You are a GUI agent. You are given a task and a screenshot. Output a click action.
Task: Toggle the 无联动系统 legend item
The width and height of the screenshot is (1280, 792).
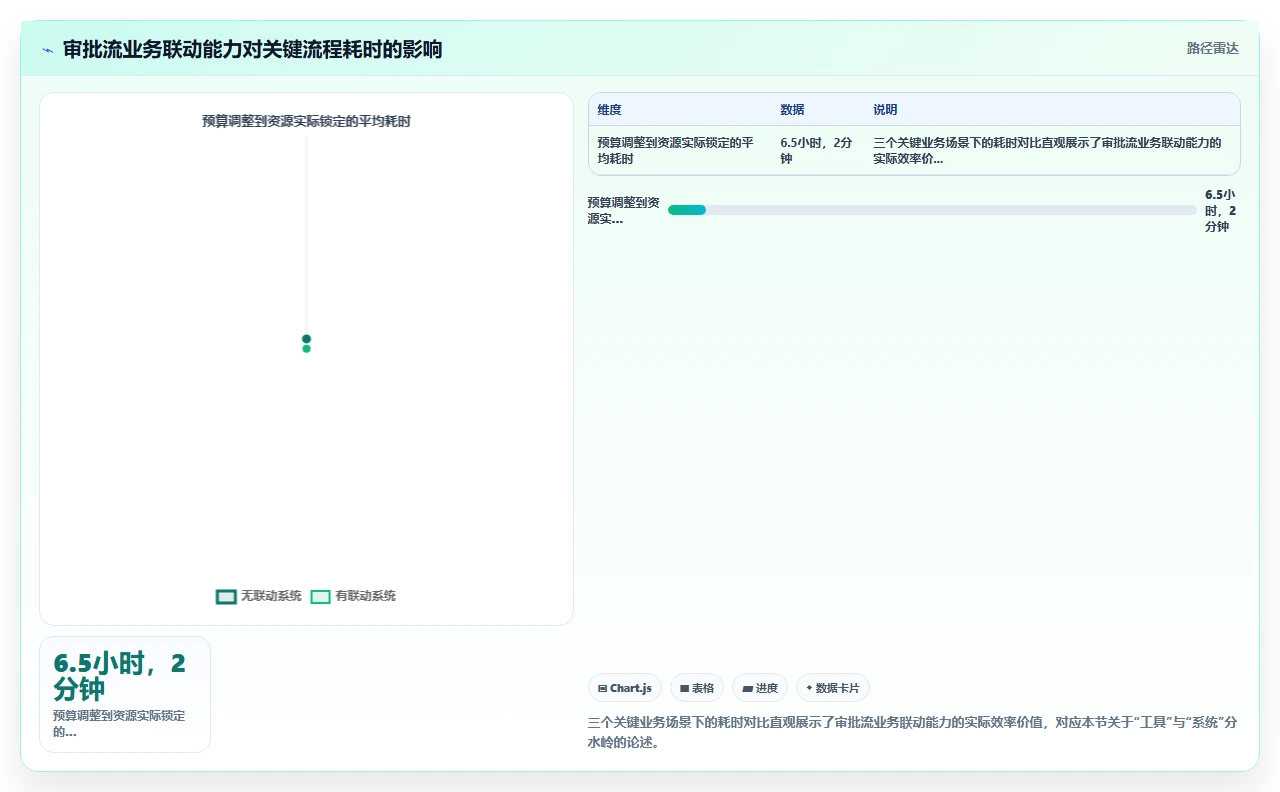pos(259,596)
